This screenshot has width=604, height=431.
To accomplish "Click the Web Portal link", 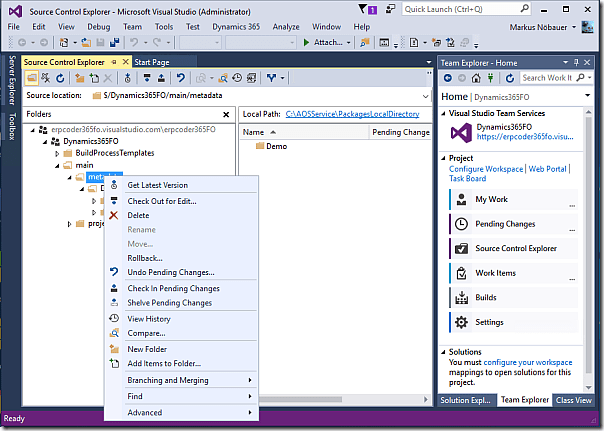I will point(547,169).
